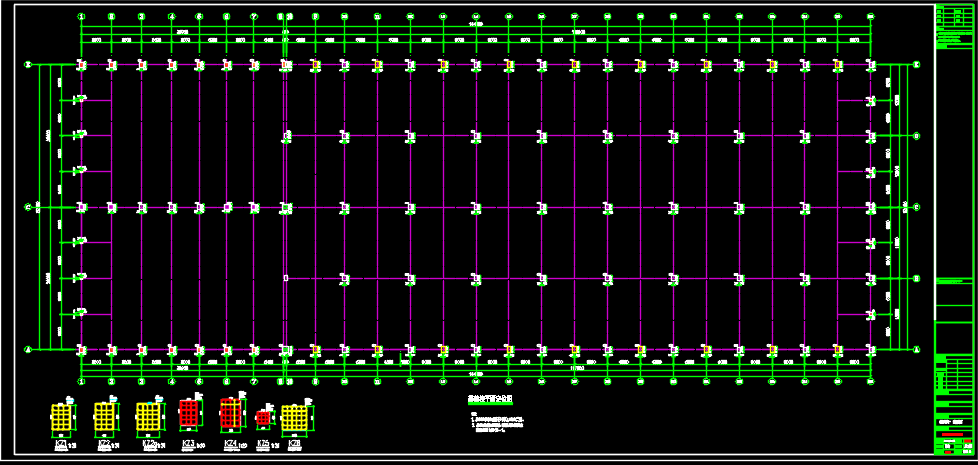The width and height of the screenshot is (978, 465).
Task: Click the left-side row axis bubble at top
Action: coord(28,65)
